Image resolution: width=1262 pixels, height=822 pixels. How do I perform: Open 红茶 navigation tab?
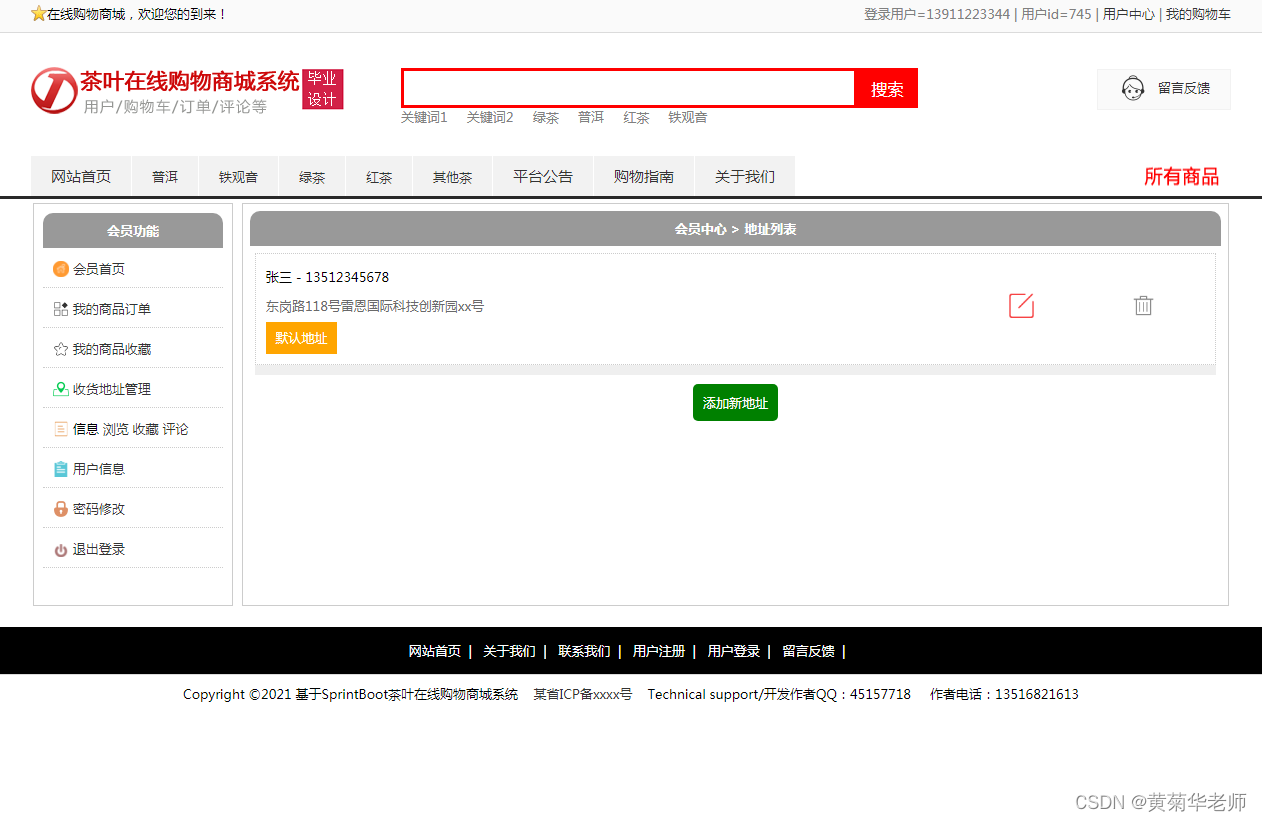(x=379, y=176)
